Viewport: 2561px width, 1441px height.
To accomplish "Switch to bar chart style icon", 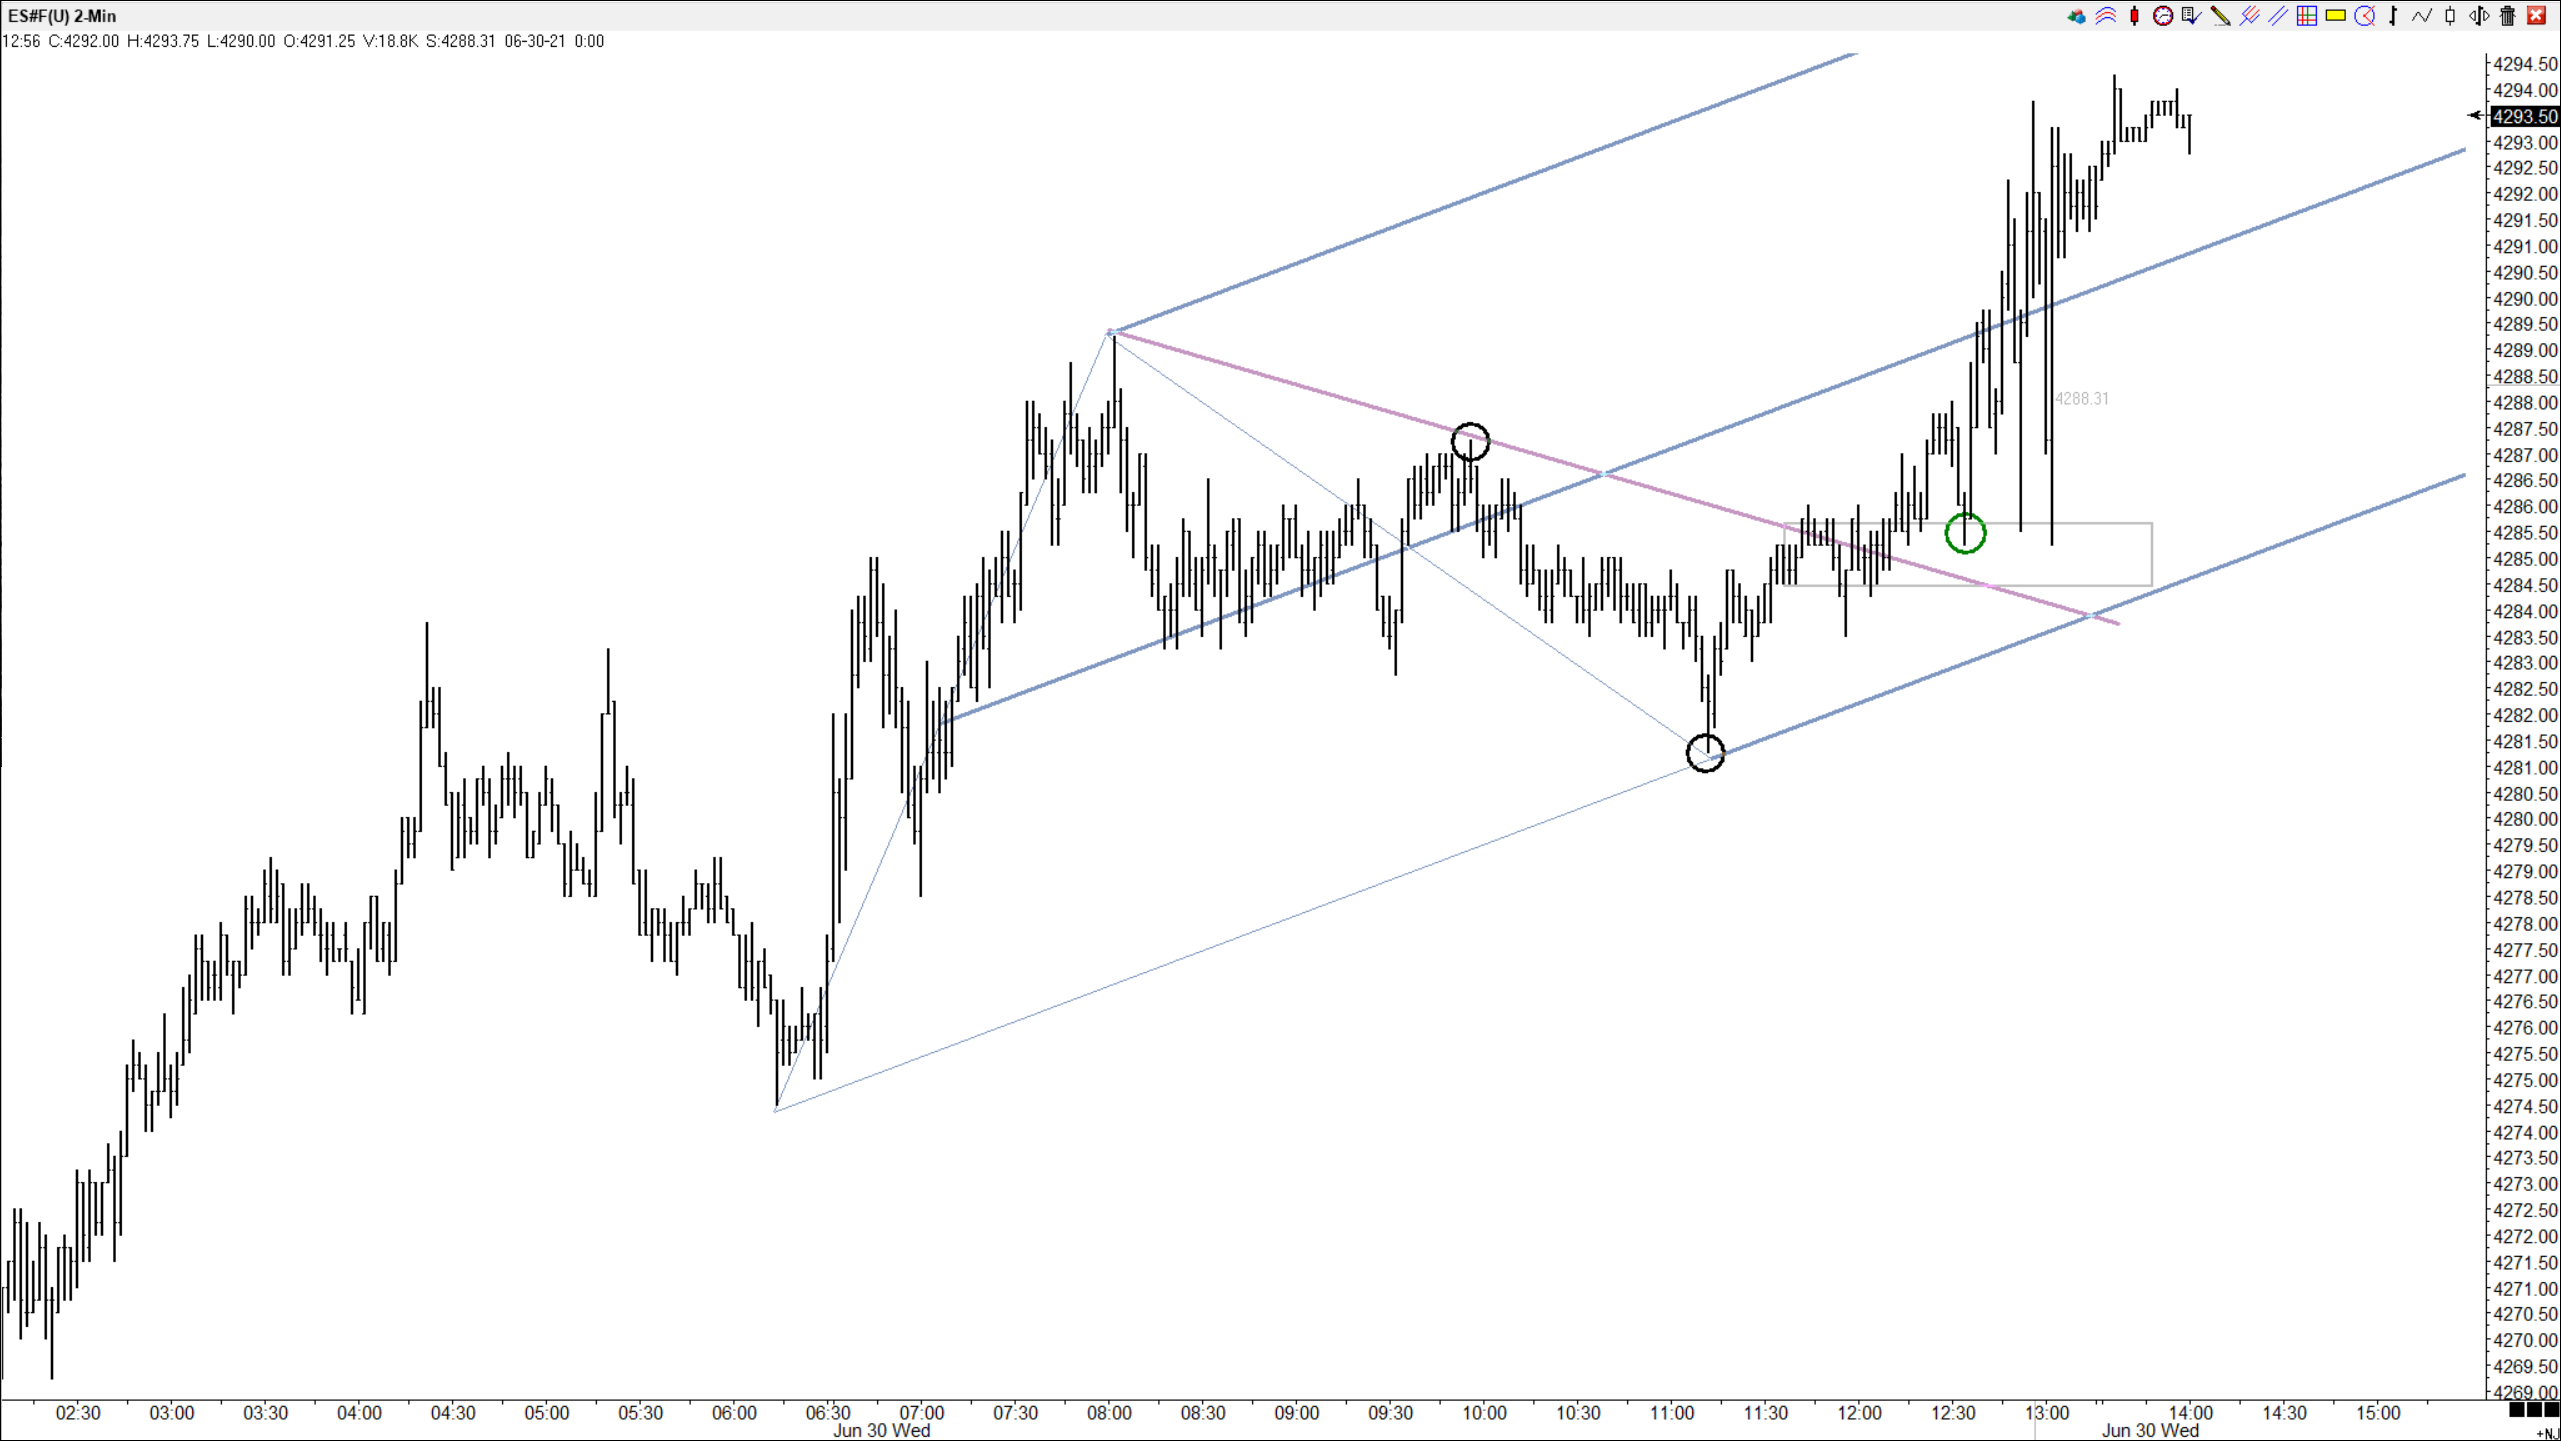I will [2393, 16].
